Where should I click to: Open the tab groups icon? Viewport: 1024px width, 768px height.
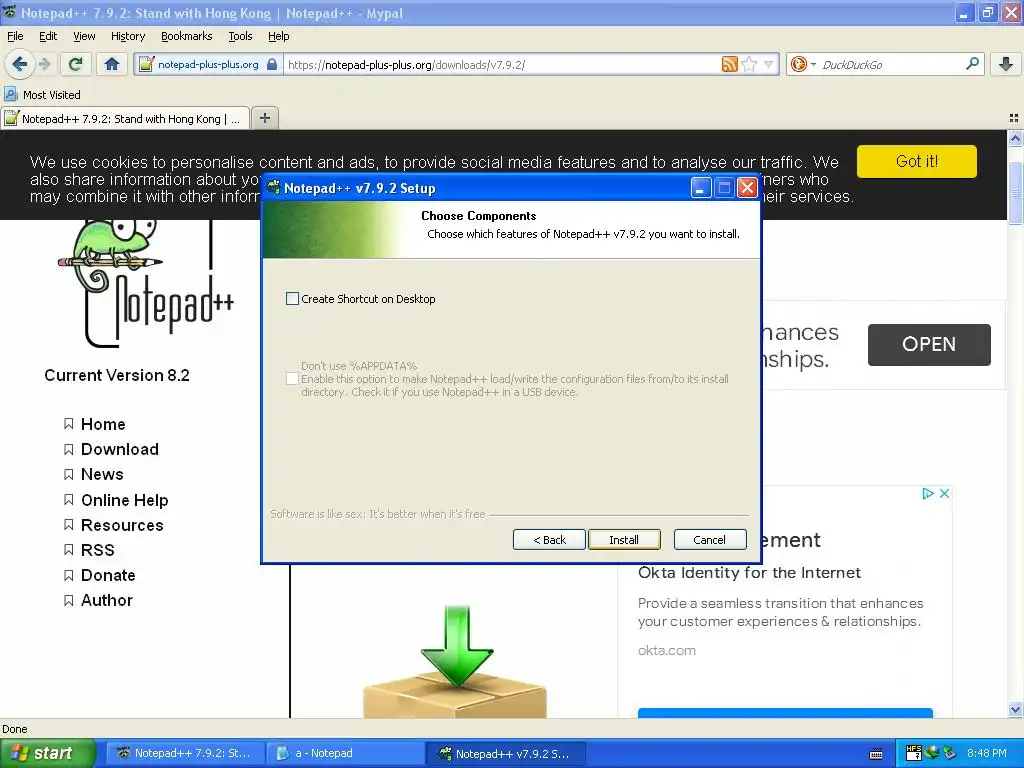[x=1014, y=118]
